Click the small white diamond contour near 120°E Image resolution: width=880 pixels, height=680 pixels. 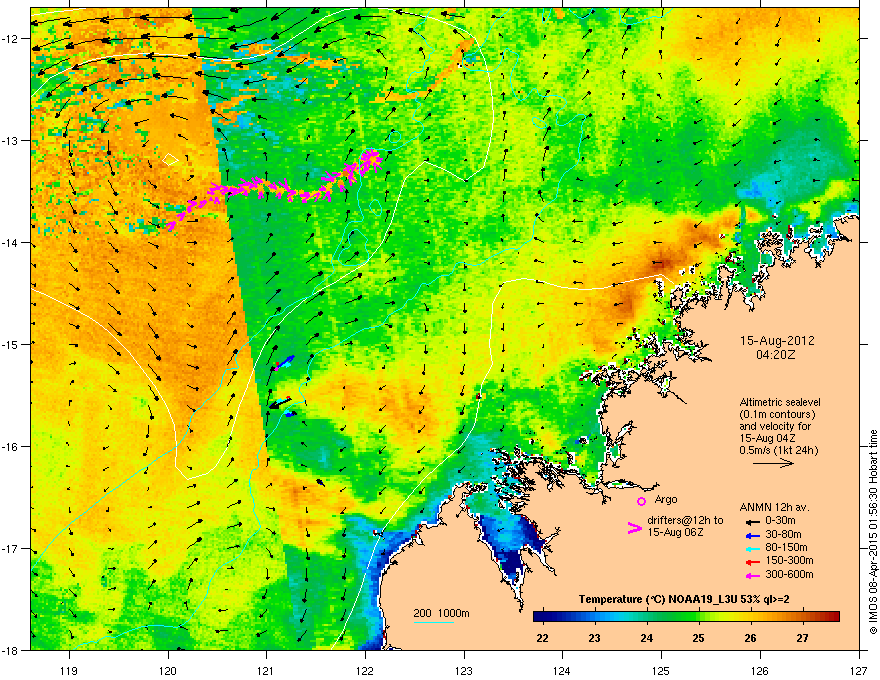171,160
